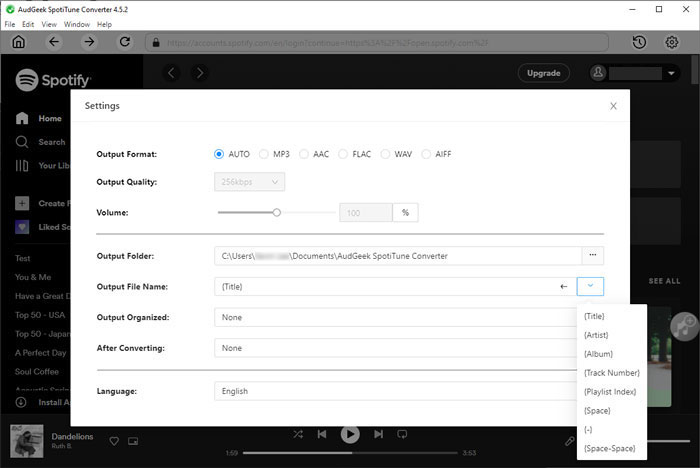Viewport: 700px width, 468px height.
Task: Toggle shuffle playback
Action: (298, 434)
